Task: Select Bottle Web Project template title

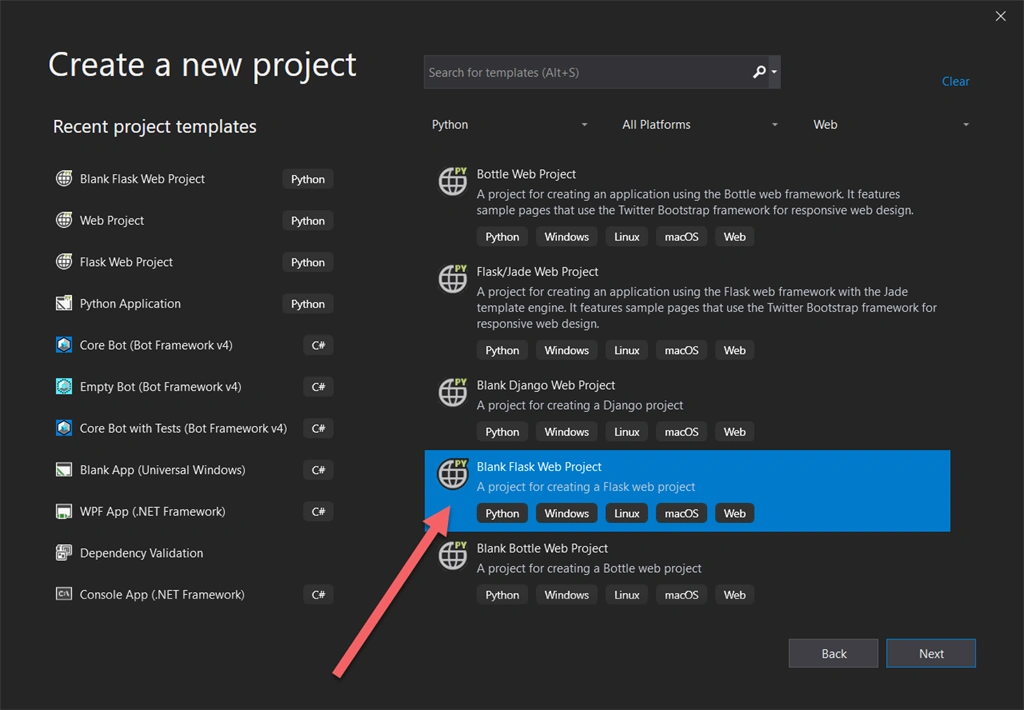Action: click(526, 174)
